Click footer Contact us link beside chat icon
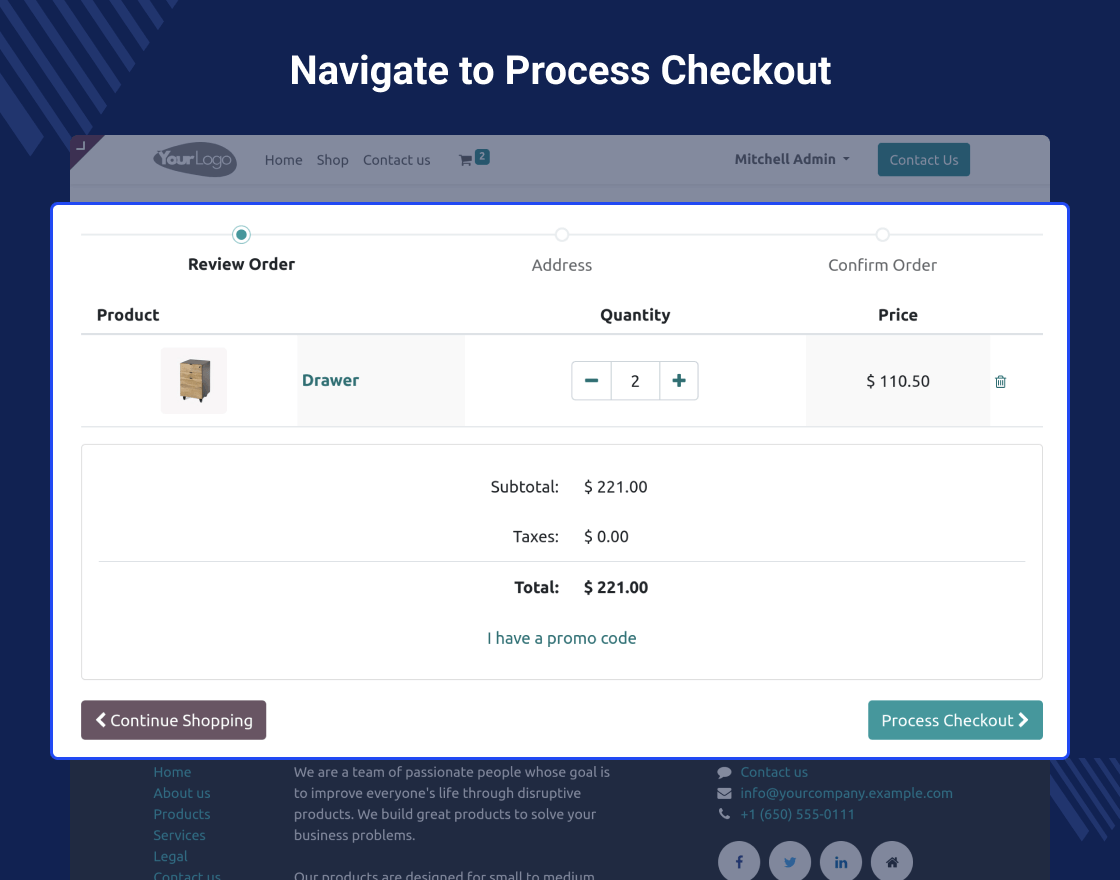Viewport: 1120px width, 880px height. [x=774, y=772]
